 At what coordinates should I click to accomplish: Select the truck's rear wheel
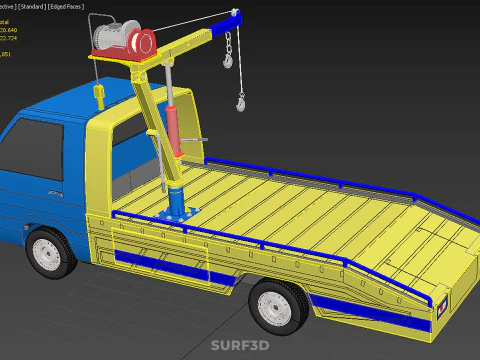pyautogui.click(x=279, y=306)
